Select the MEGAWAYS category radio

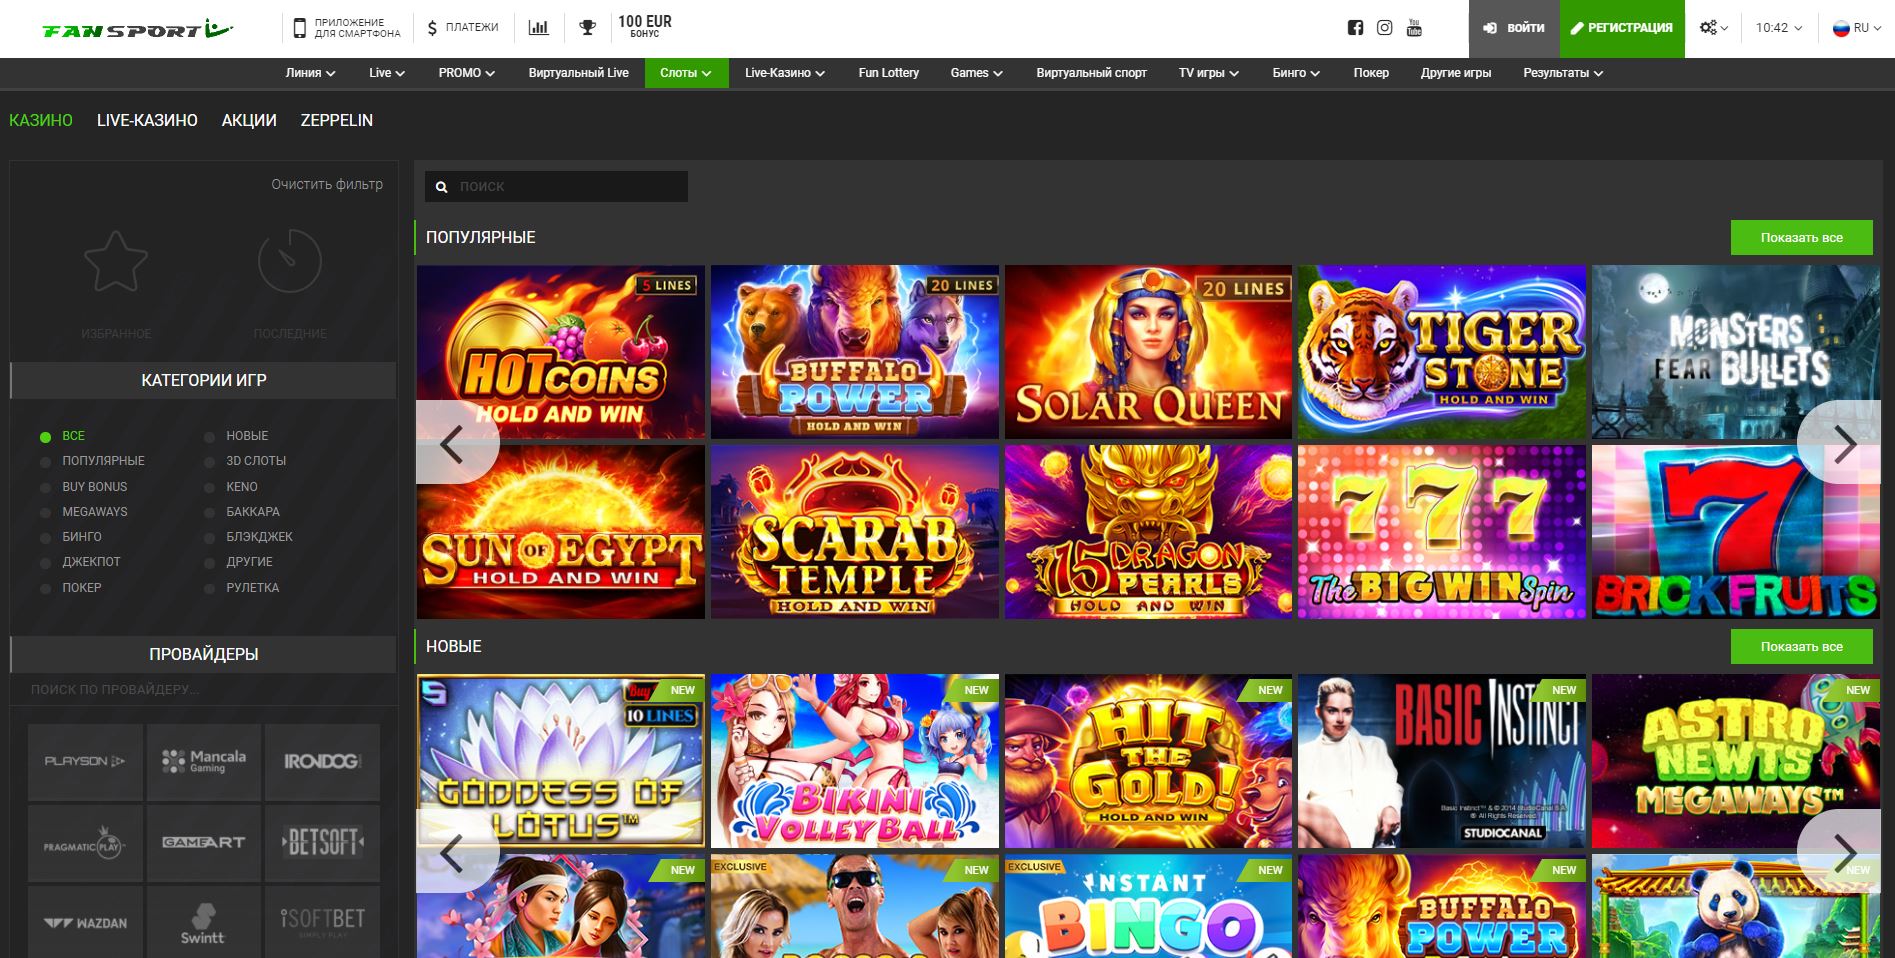pyautogui.click(x=45, y=513)
